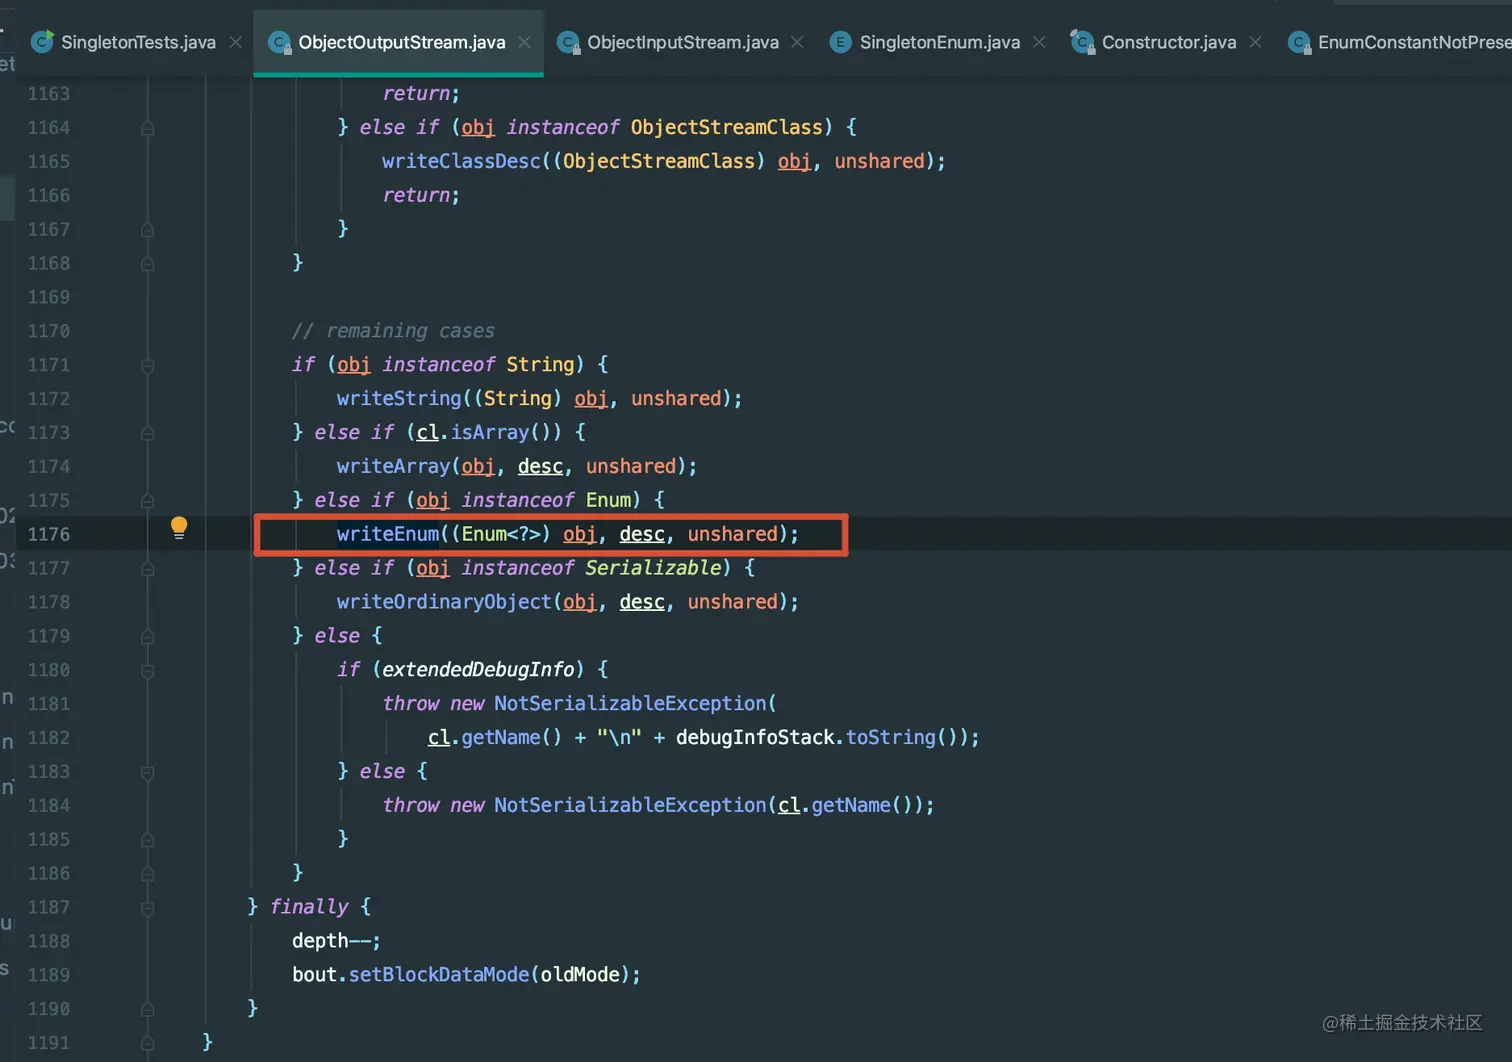The width and height of the screenshot is (1512, 1062).
Task: Close the Constructor.java tab
Action: tap(1256, 42)
